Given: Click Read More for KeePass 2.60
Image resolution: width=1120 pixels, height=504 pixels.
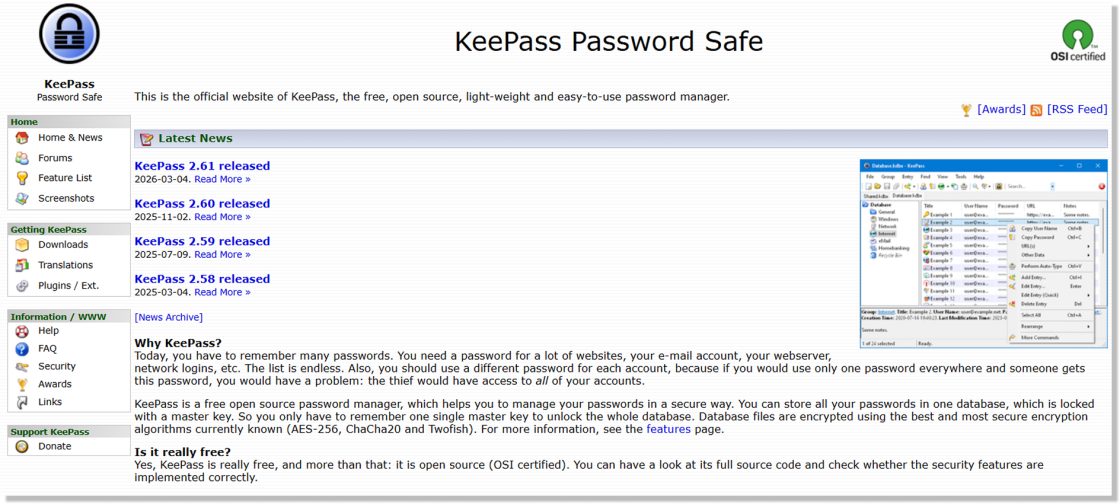Looking at the screenshot, I should pyautogui.click(x=222, y=217).
